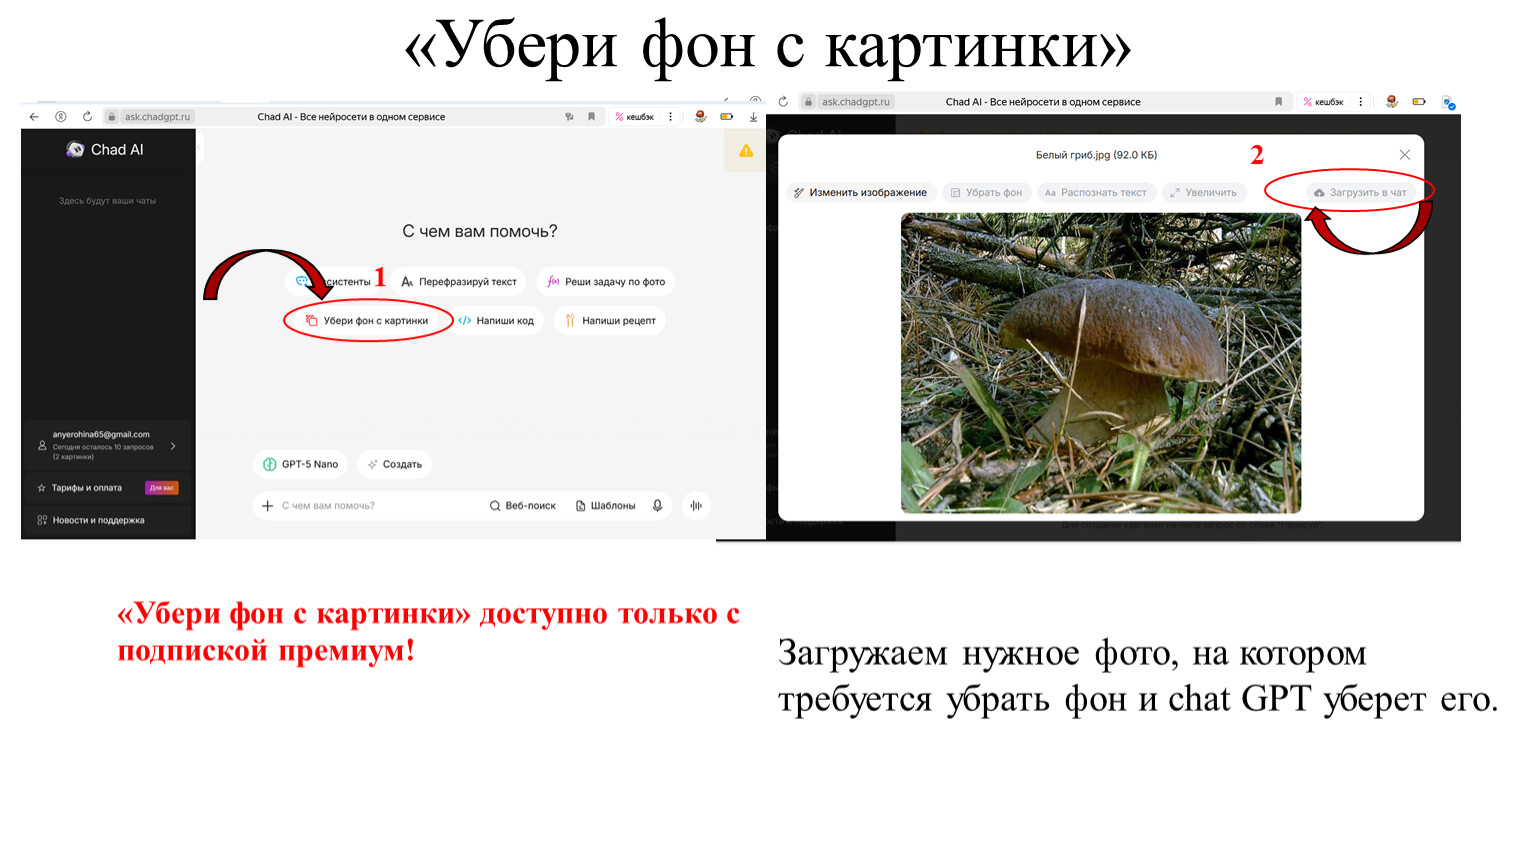Choose the Убери фон с картинки suggestion
This screenshot has width=1533, height=864.
pos(367,321)
